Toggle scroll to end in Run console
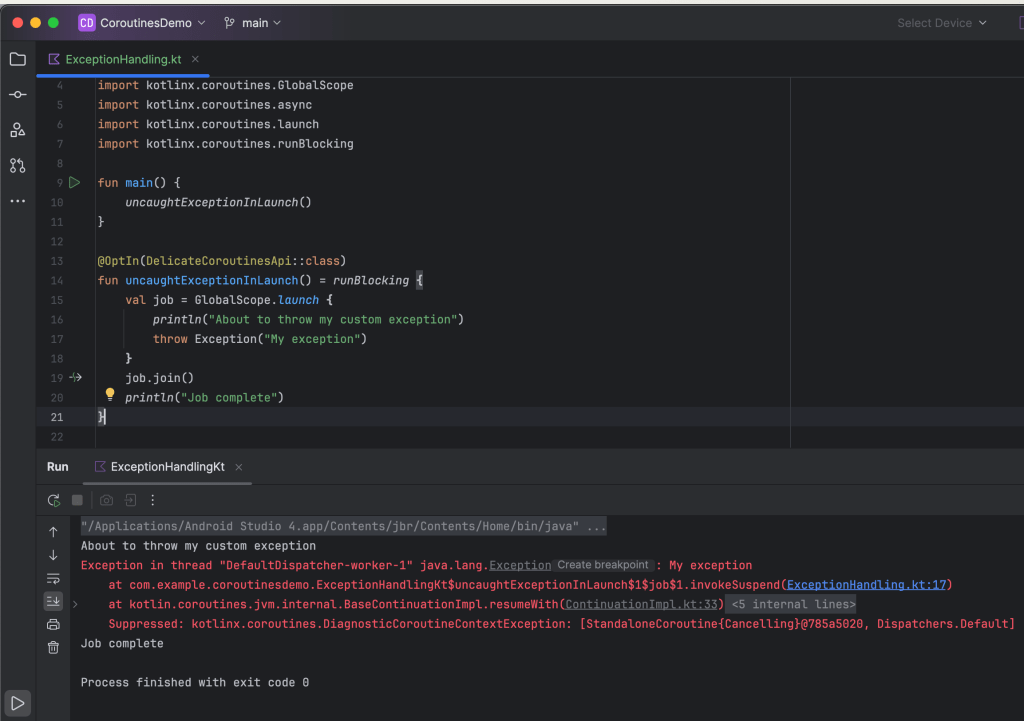Image resolution: width=1024 pixels, height=721 pixels. [53, 601]
